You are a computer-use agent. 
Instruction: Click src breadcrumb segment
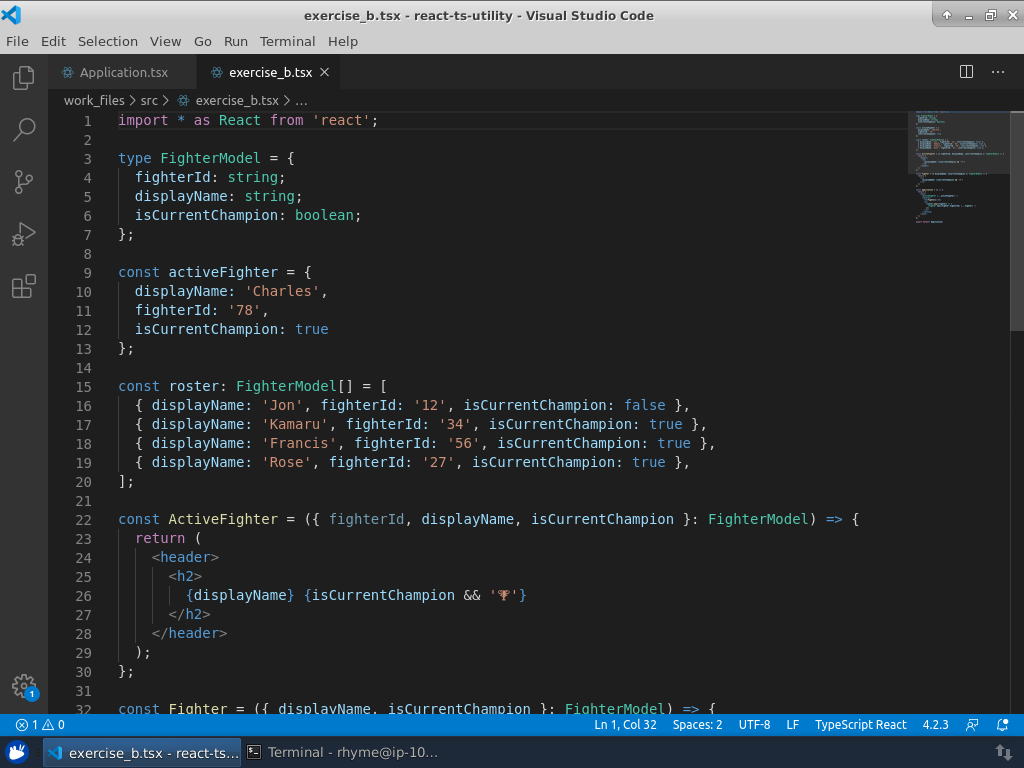pyautogui.click(x=149, y=101)
